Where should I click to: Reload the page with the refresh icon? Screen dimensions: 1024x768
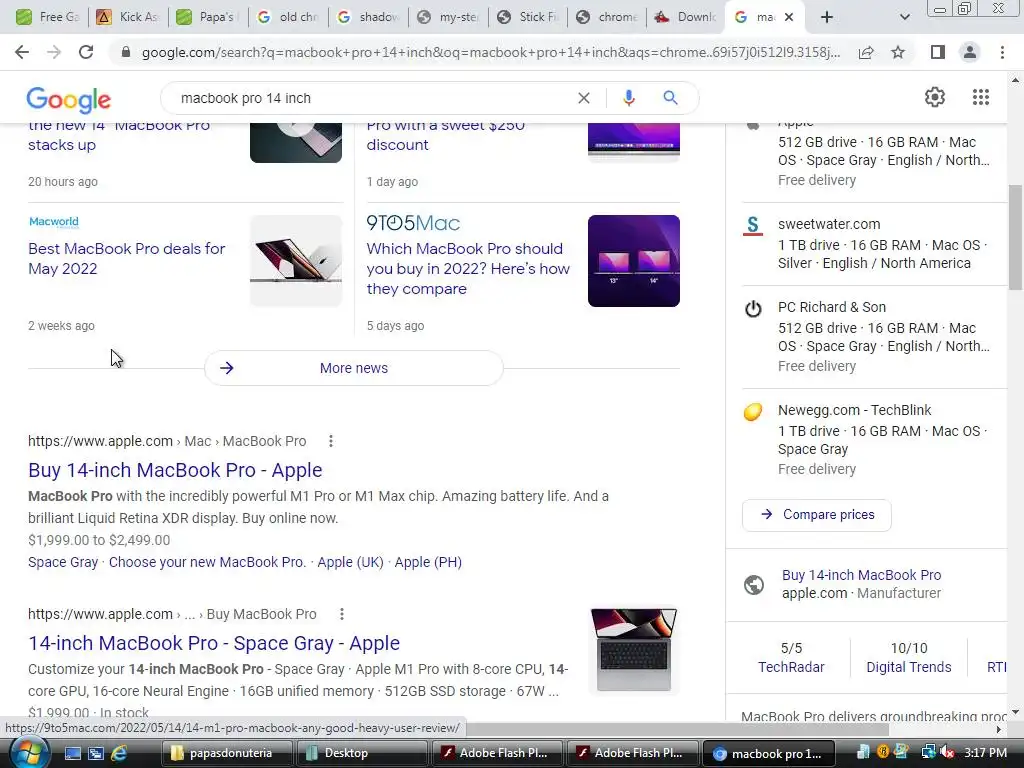pos(86,52)
